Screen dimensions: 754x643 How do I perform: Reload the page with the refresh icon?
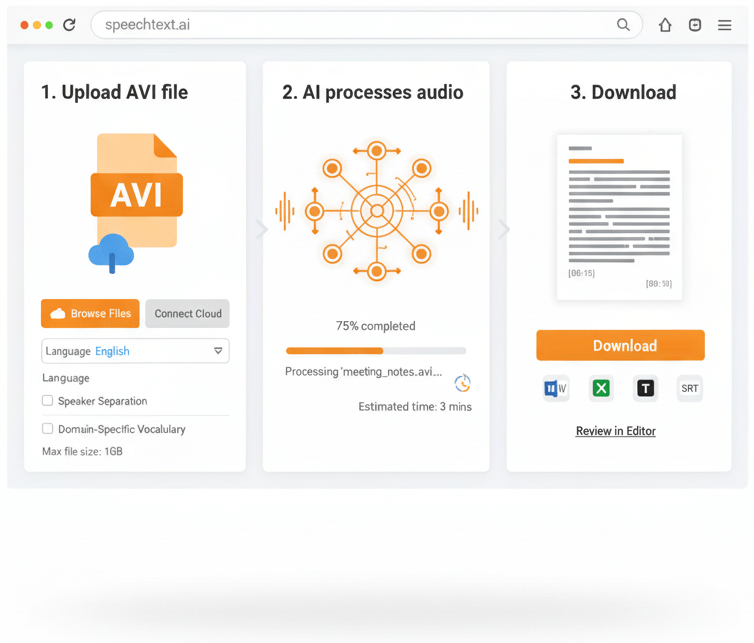(69, 25)
